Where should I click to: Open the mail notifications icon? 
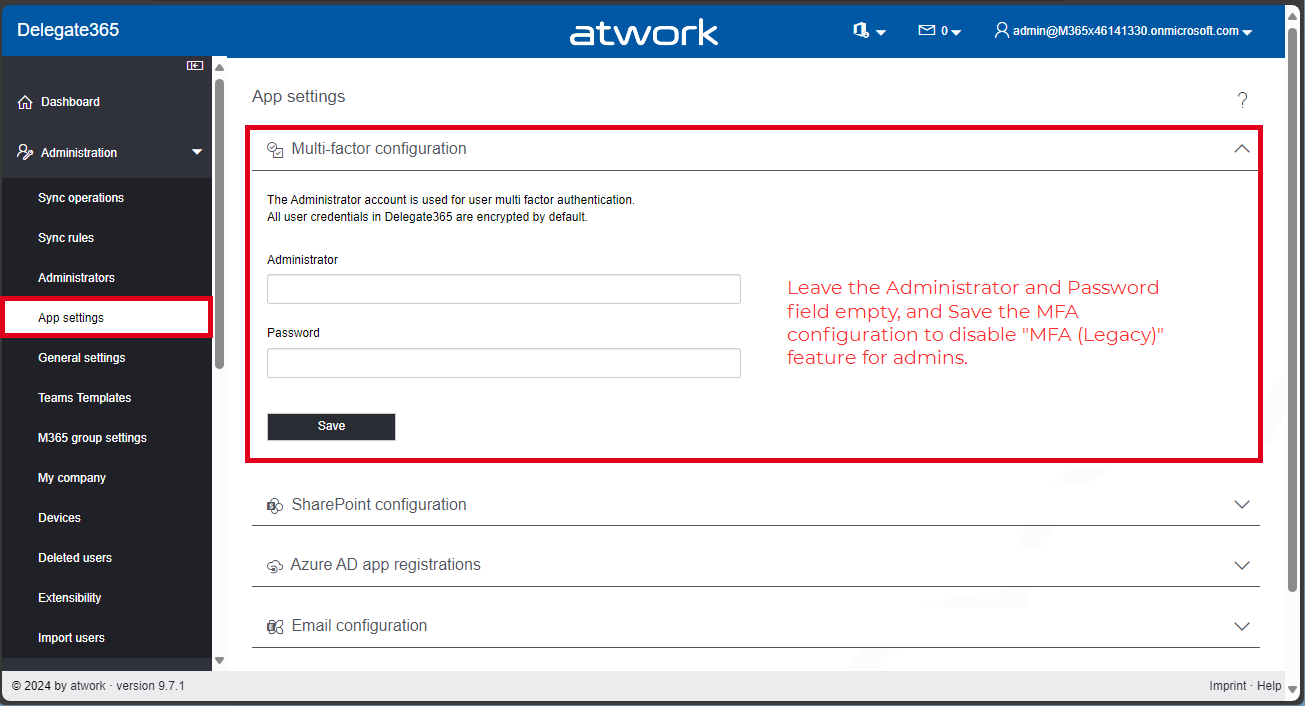tap(927, 31)
